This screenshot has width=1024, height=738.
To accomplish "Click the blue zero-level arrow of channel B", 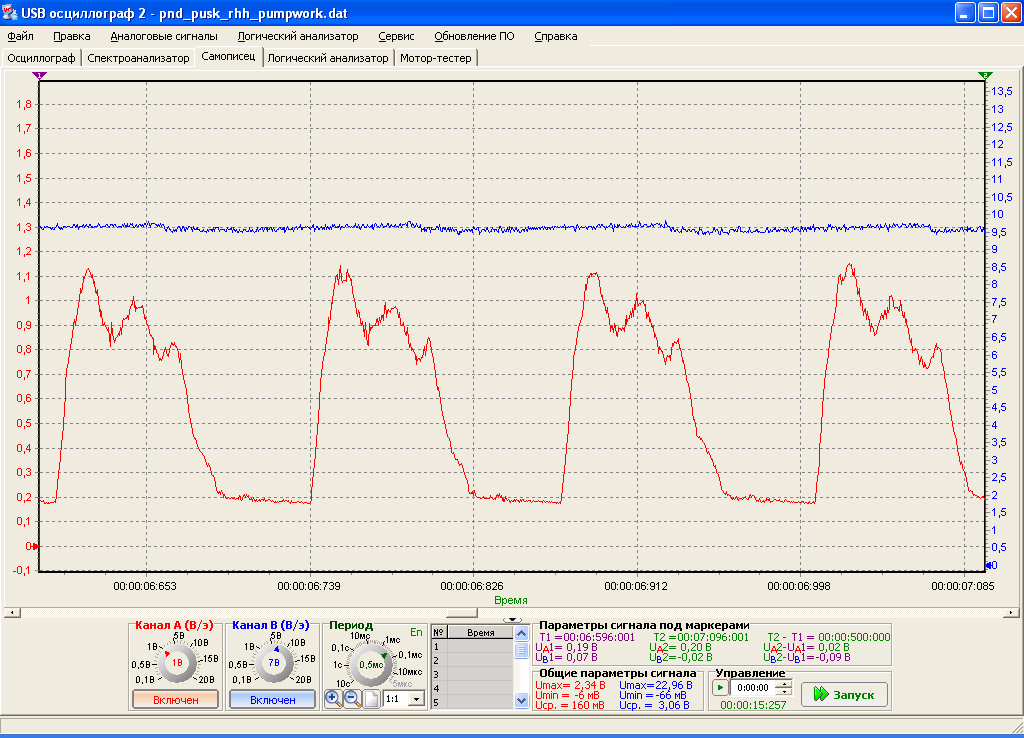I will click(989, 565).
